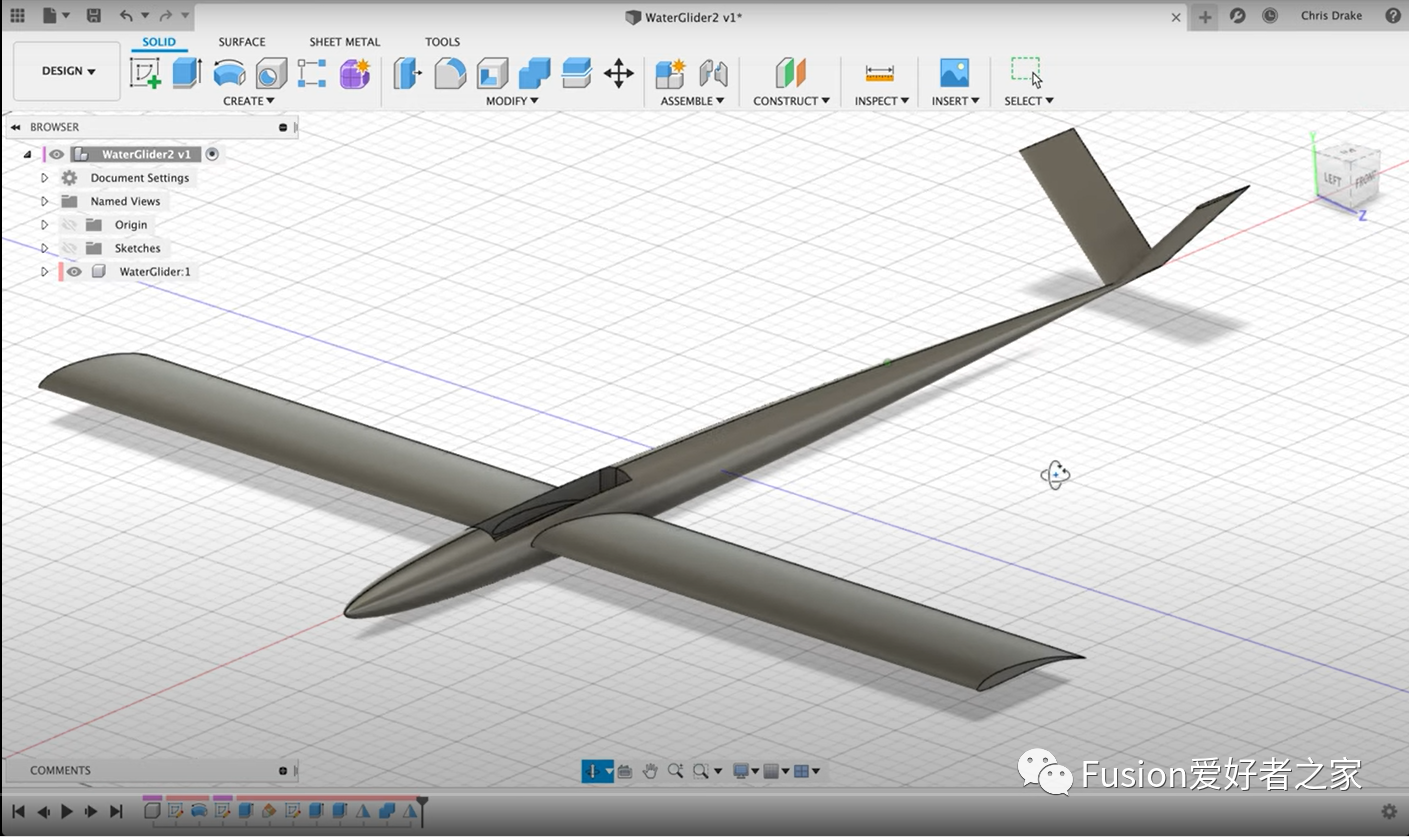Choose the Shell tool icon
This screenshot has height=837, width=1409.
click(x=492, y=73)
